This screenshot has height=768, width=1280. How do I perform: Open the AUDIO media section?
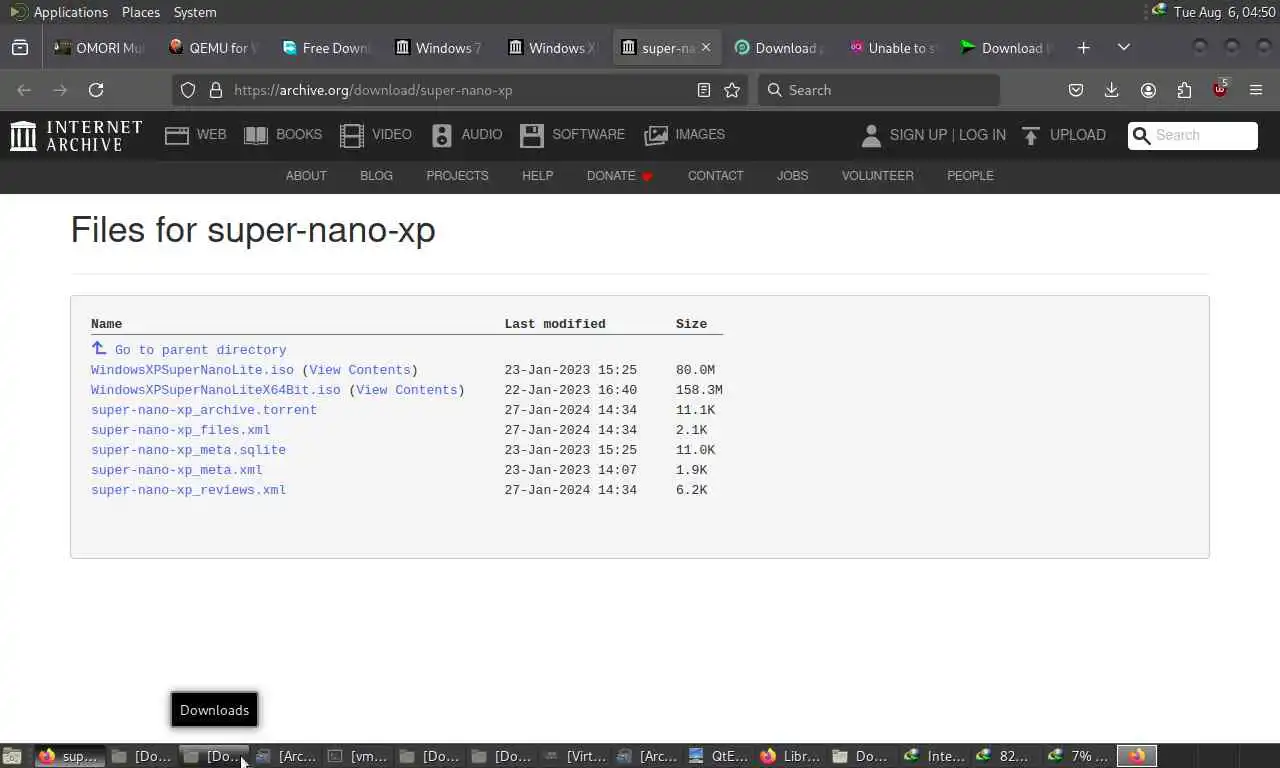pos(467,135)
